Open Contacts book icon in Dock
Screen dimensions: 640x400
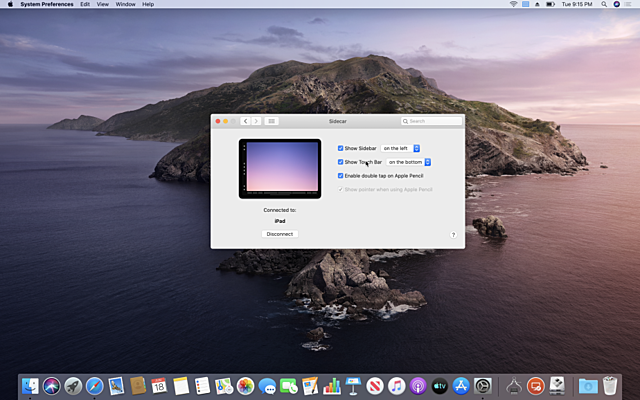tap(138, 386)
